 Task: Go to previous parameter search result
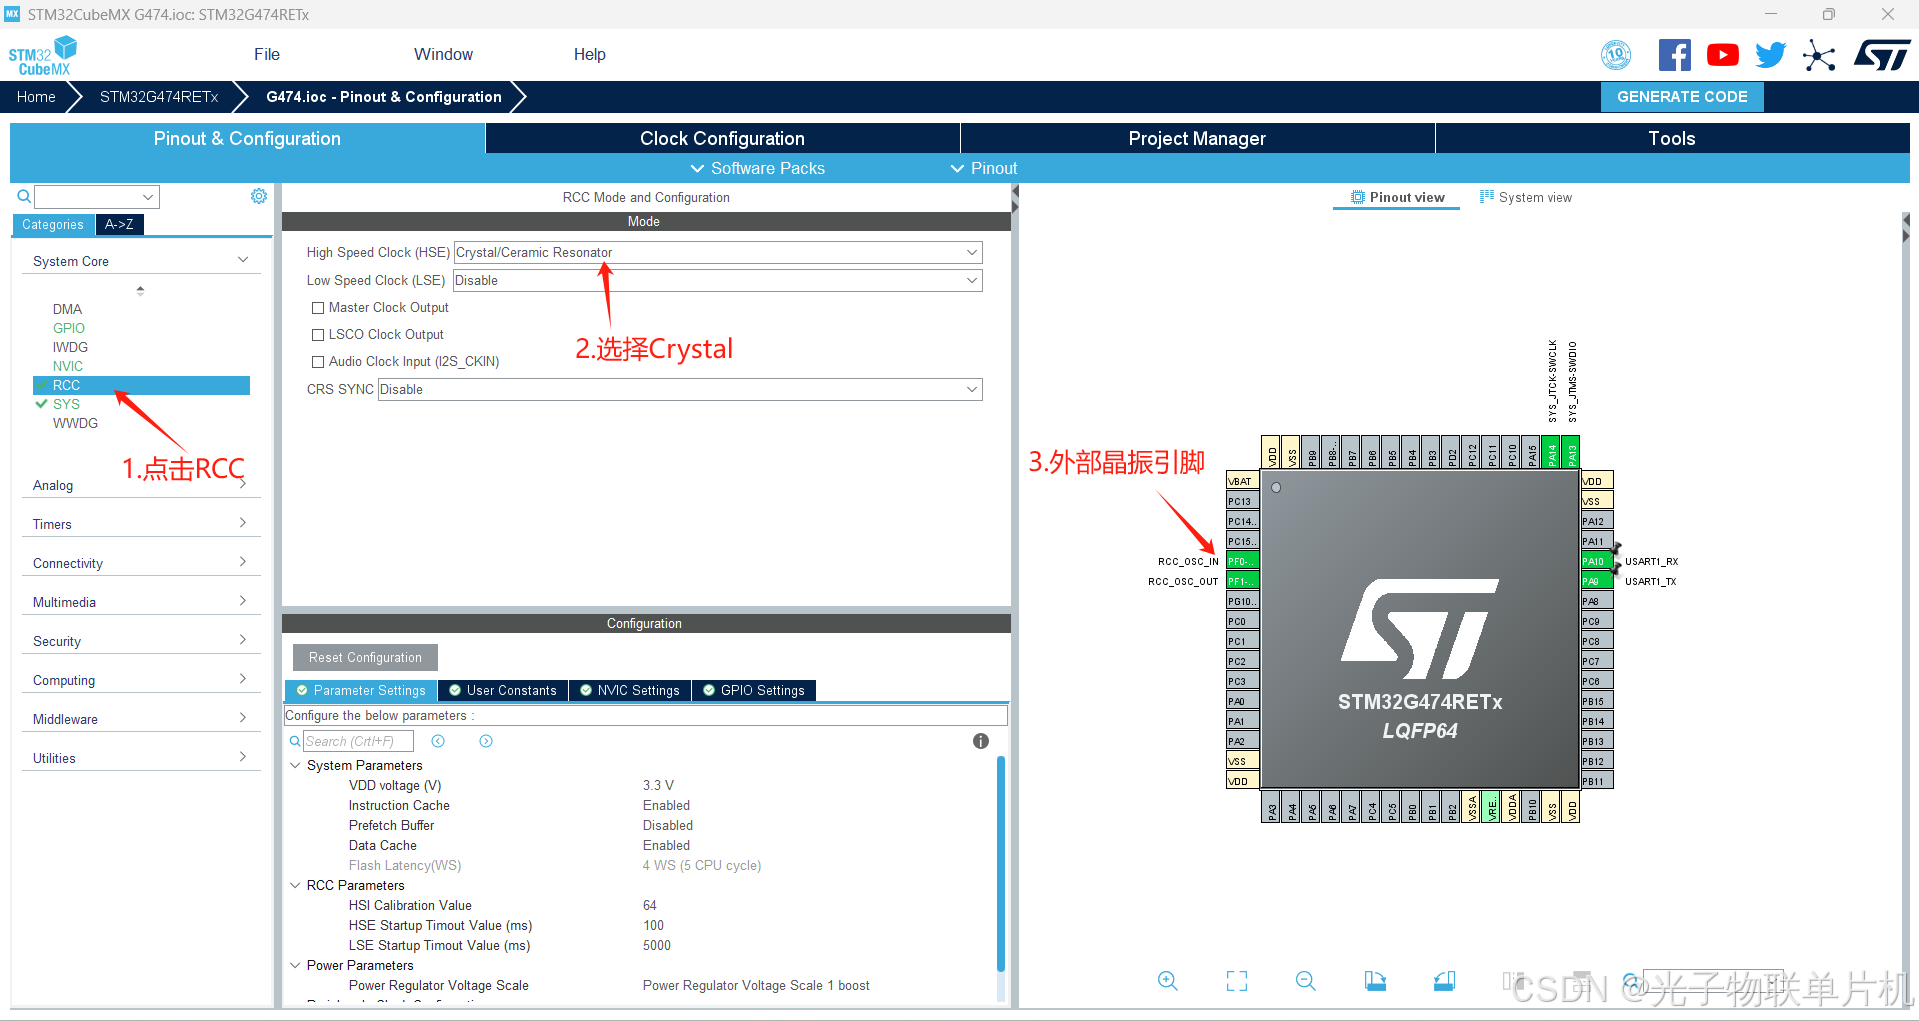pyautogui.click(x=438, y=741)
